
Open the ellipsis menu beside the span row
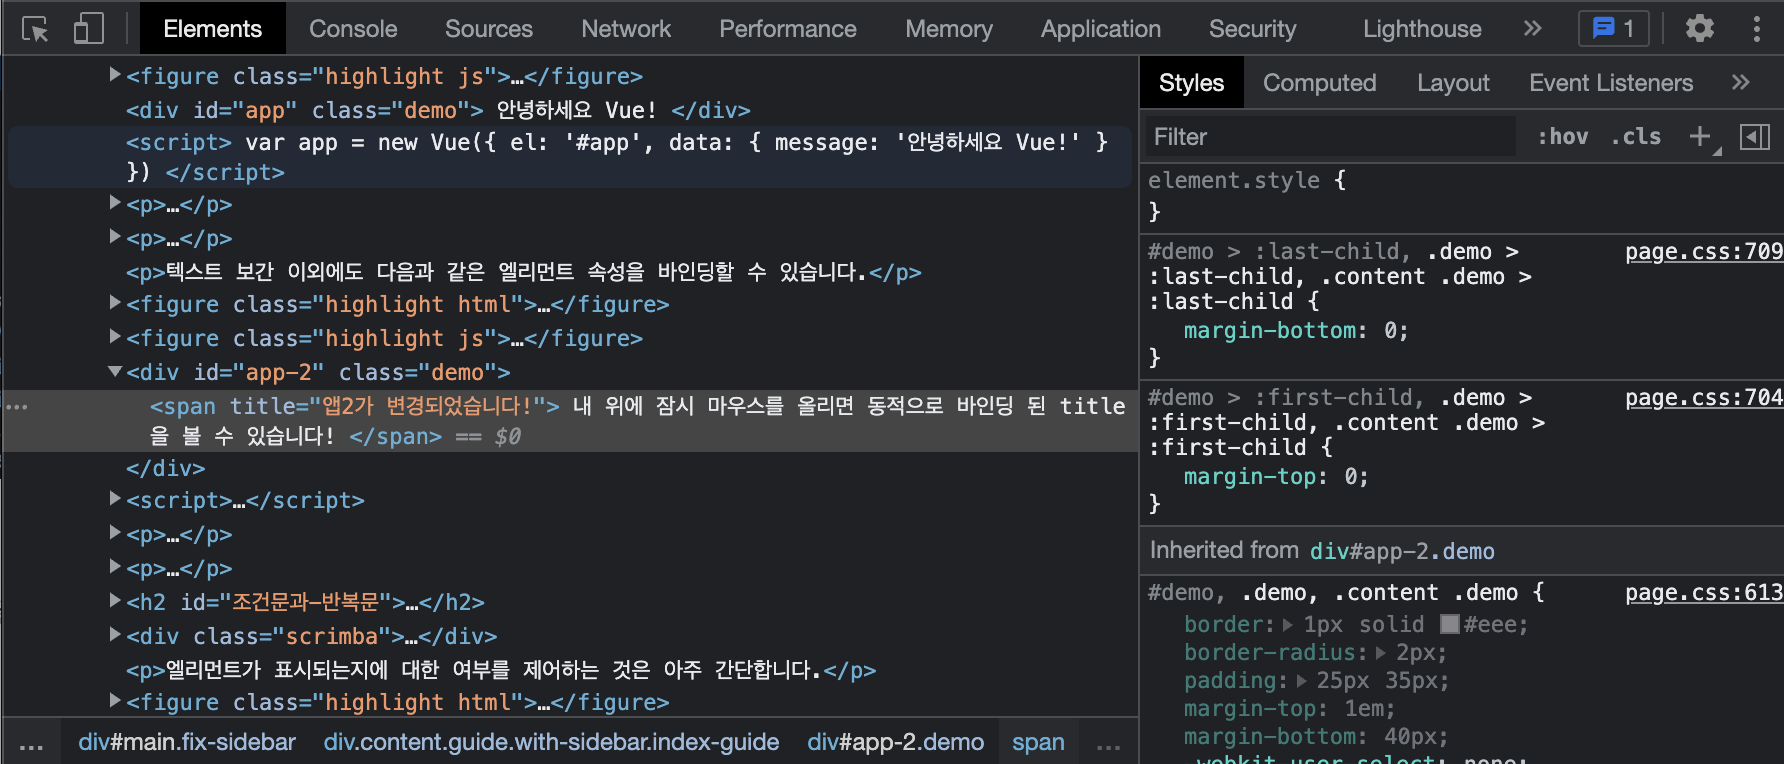tap(17, 407)
